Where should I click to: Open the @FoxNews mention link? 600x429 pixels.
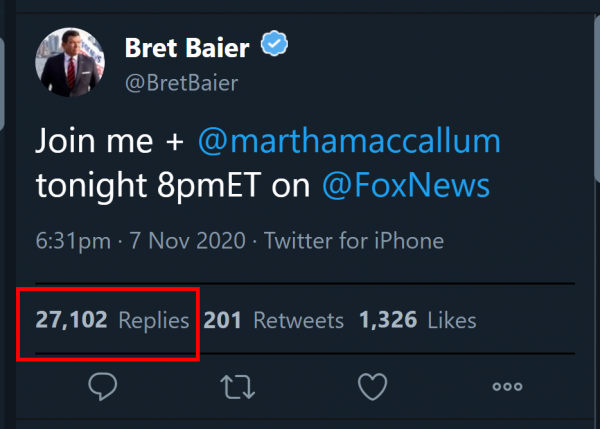tap(405, 185)
